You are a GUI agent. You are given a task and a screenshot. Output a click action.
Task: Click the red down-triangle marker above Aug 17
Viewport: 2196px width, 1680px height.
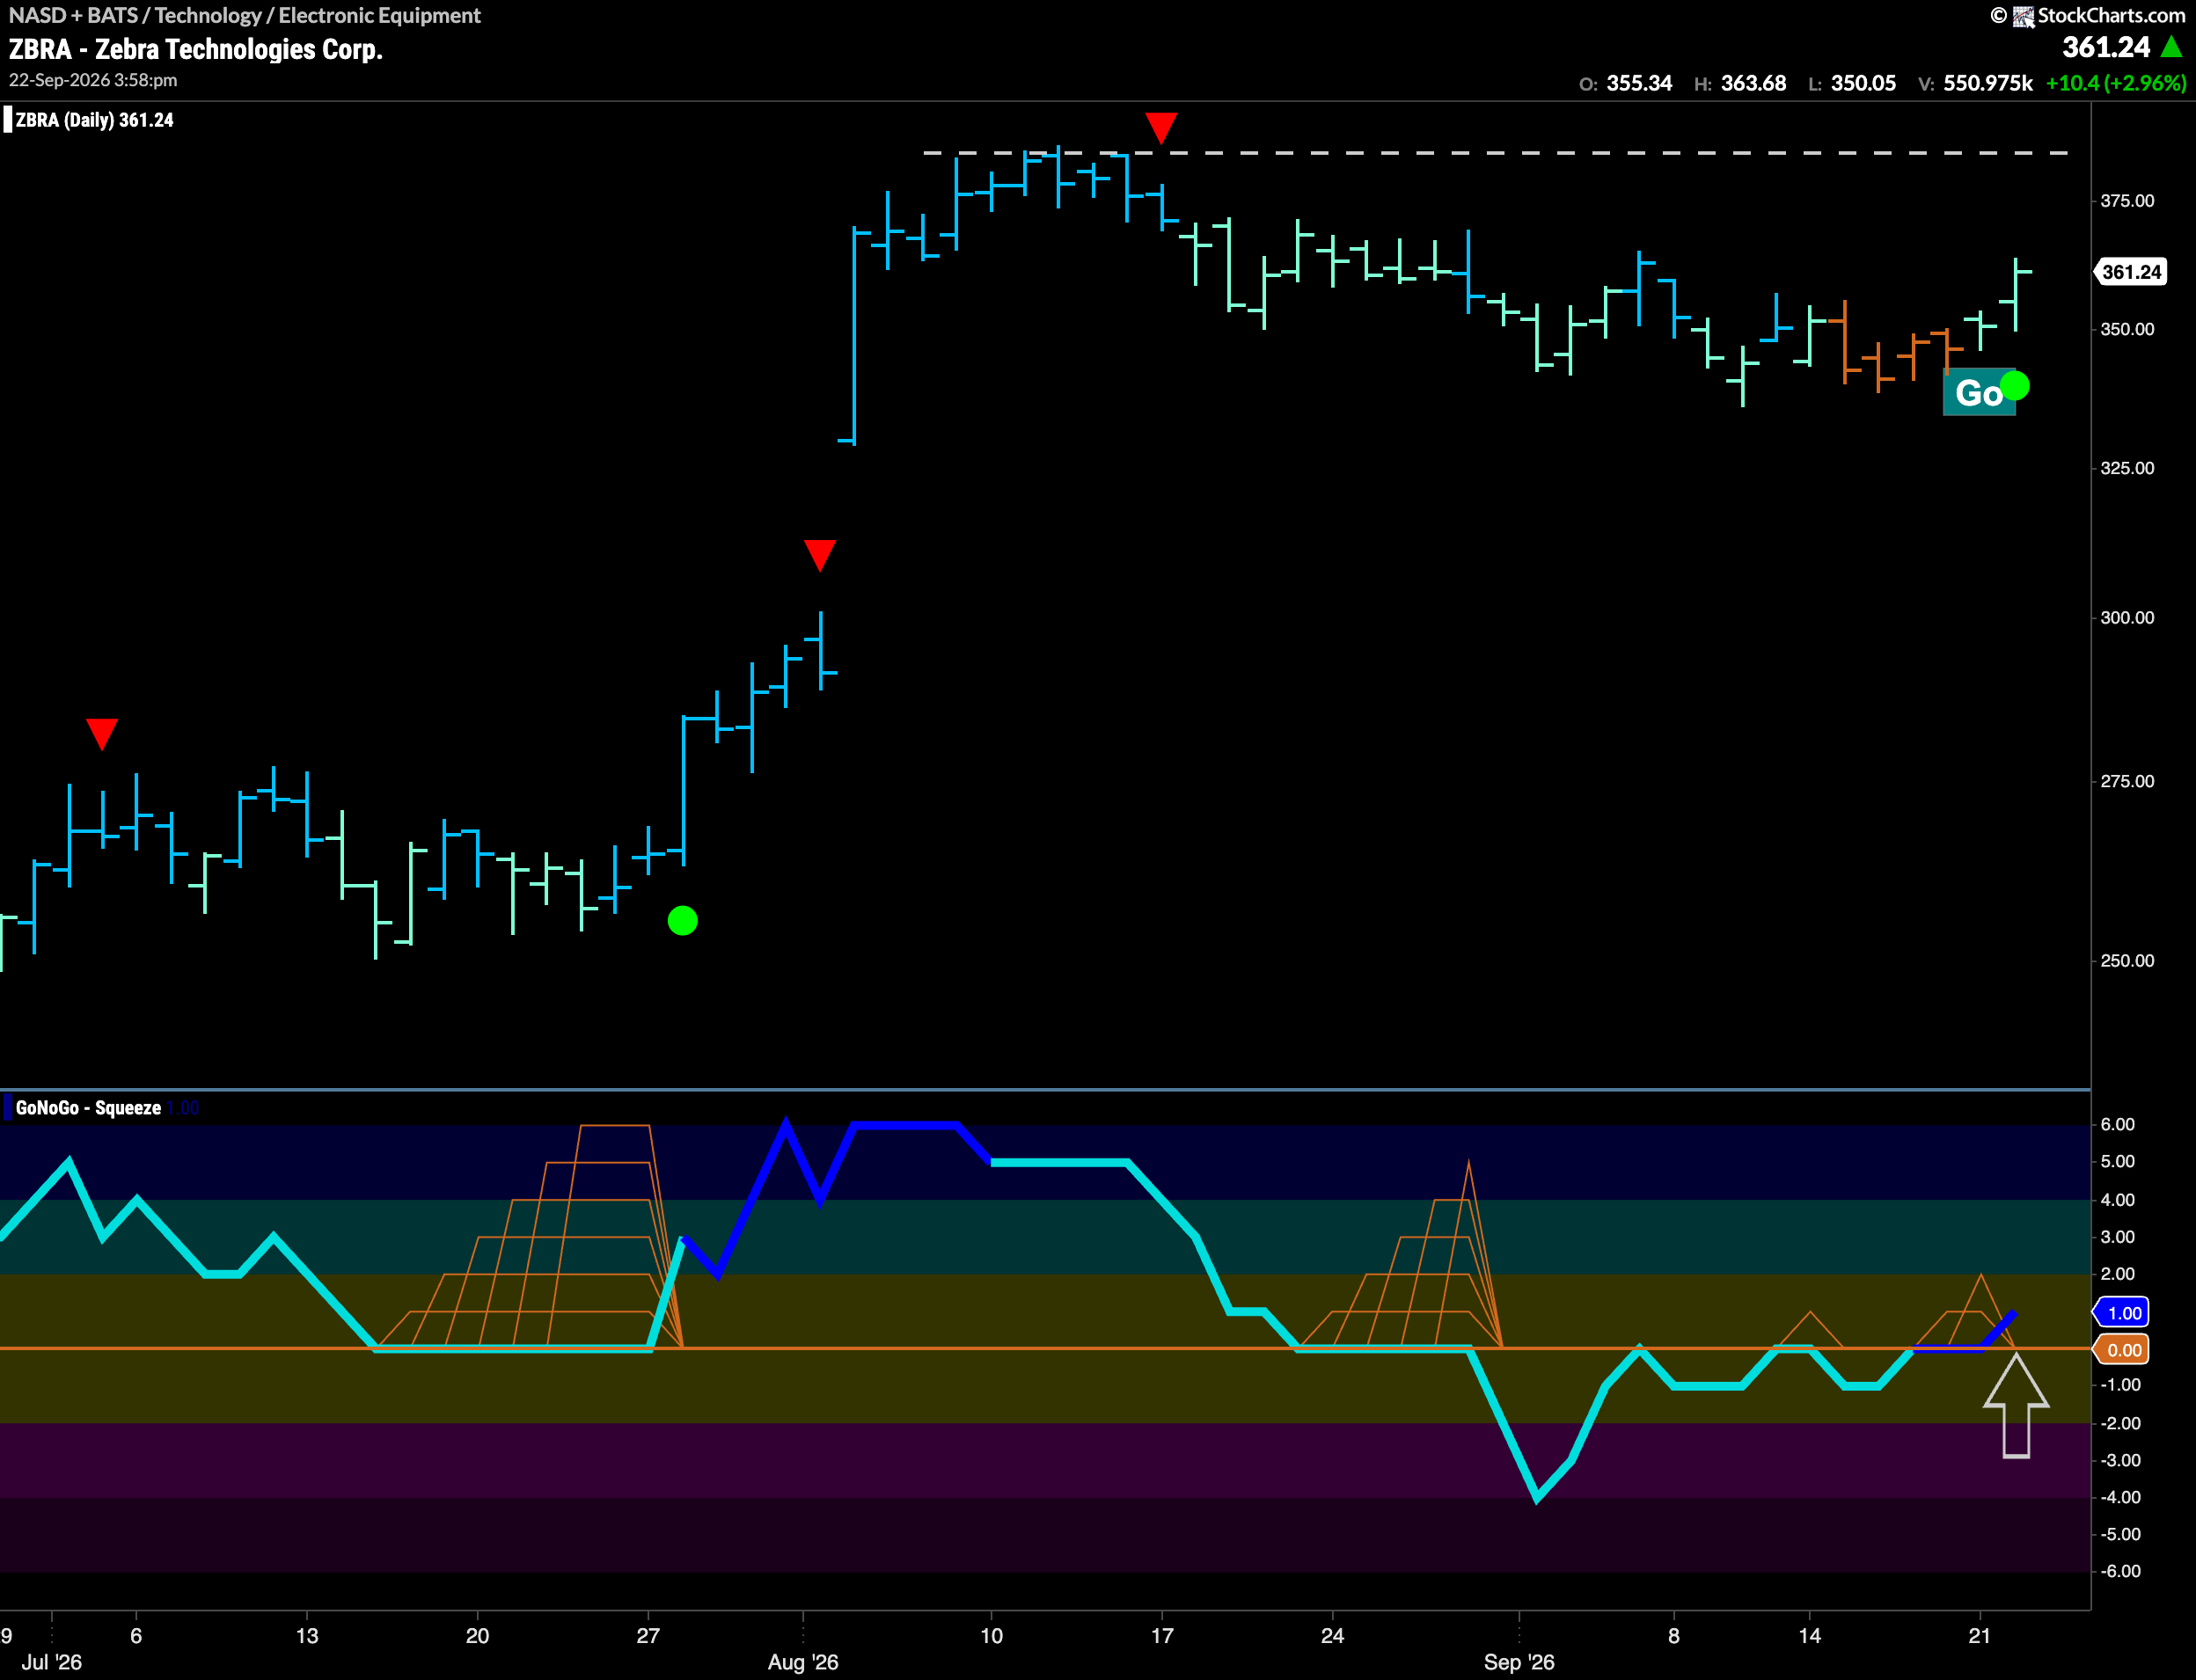coord(1161,128)
